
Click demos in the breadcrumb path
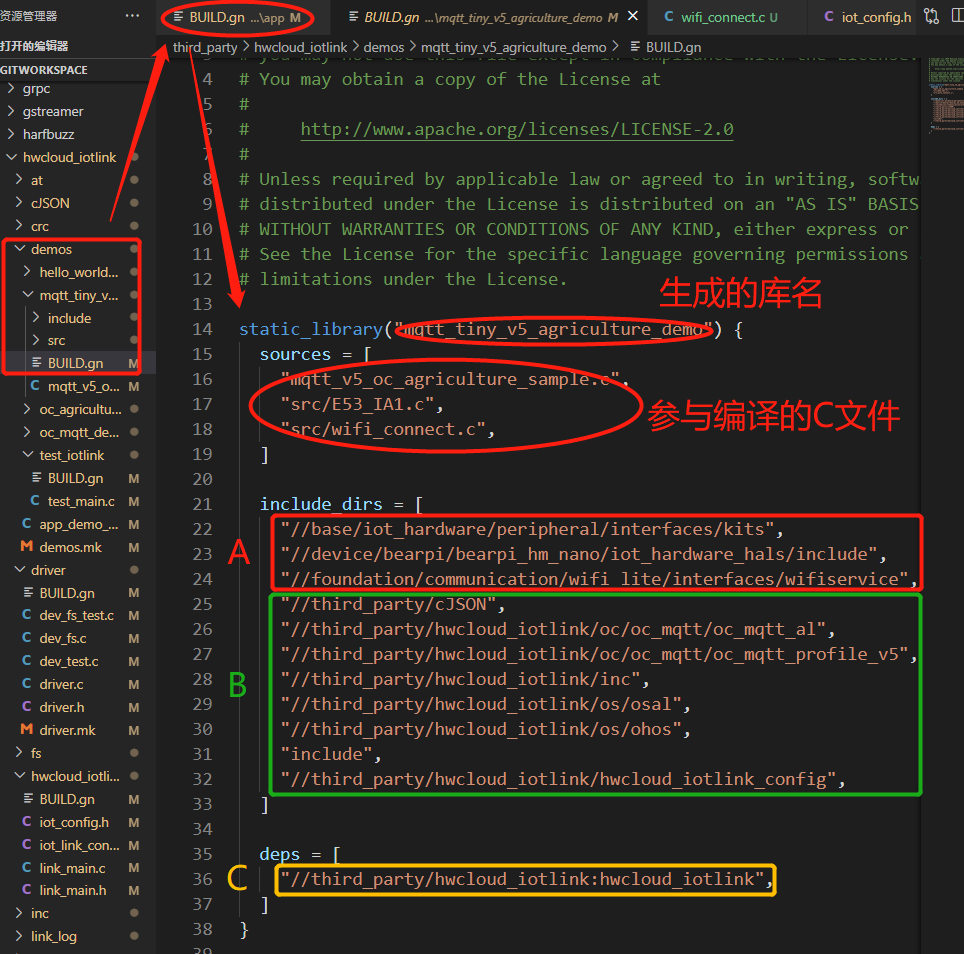click(384, 47)
